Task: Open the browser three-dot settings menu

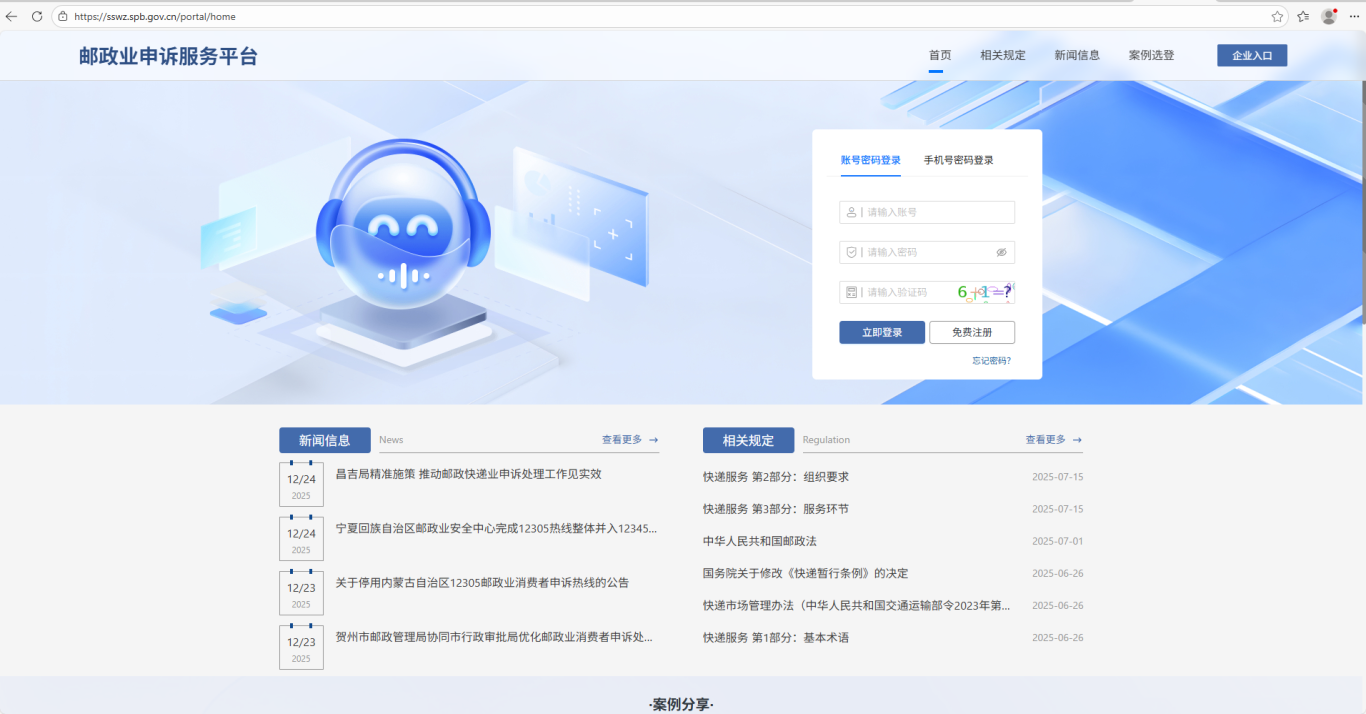Action: [1354, 16]
